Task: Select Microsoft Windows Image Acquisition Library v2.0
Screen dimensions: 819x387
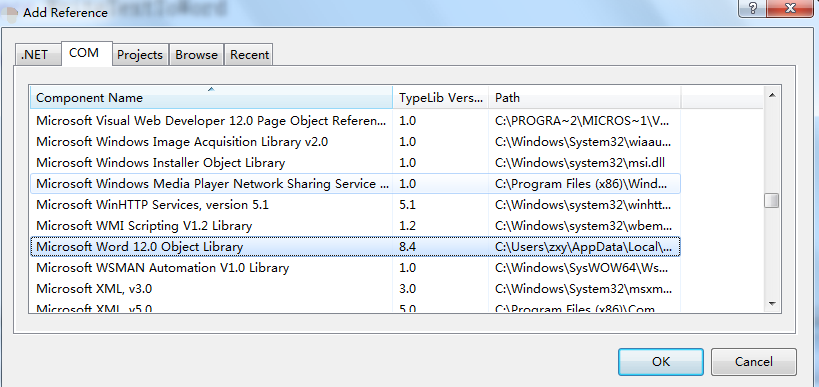Action: (355, 142)
